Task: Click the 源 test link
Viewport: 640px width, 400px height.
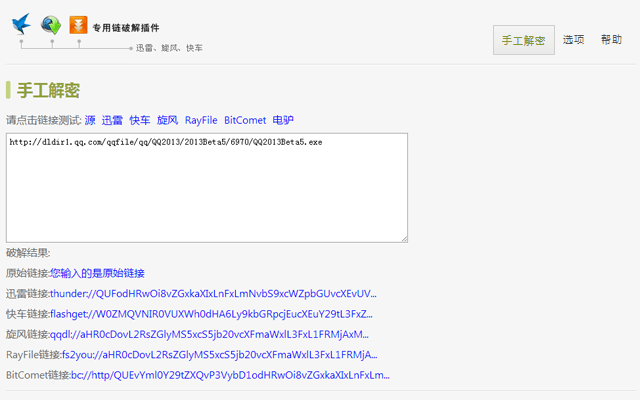Action: (90, 120)
